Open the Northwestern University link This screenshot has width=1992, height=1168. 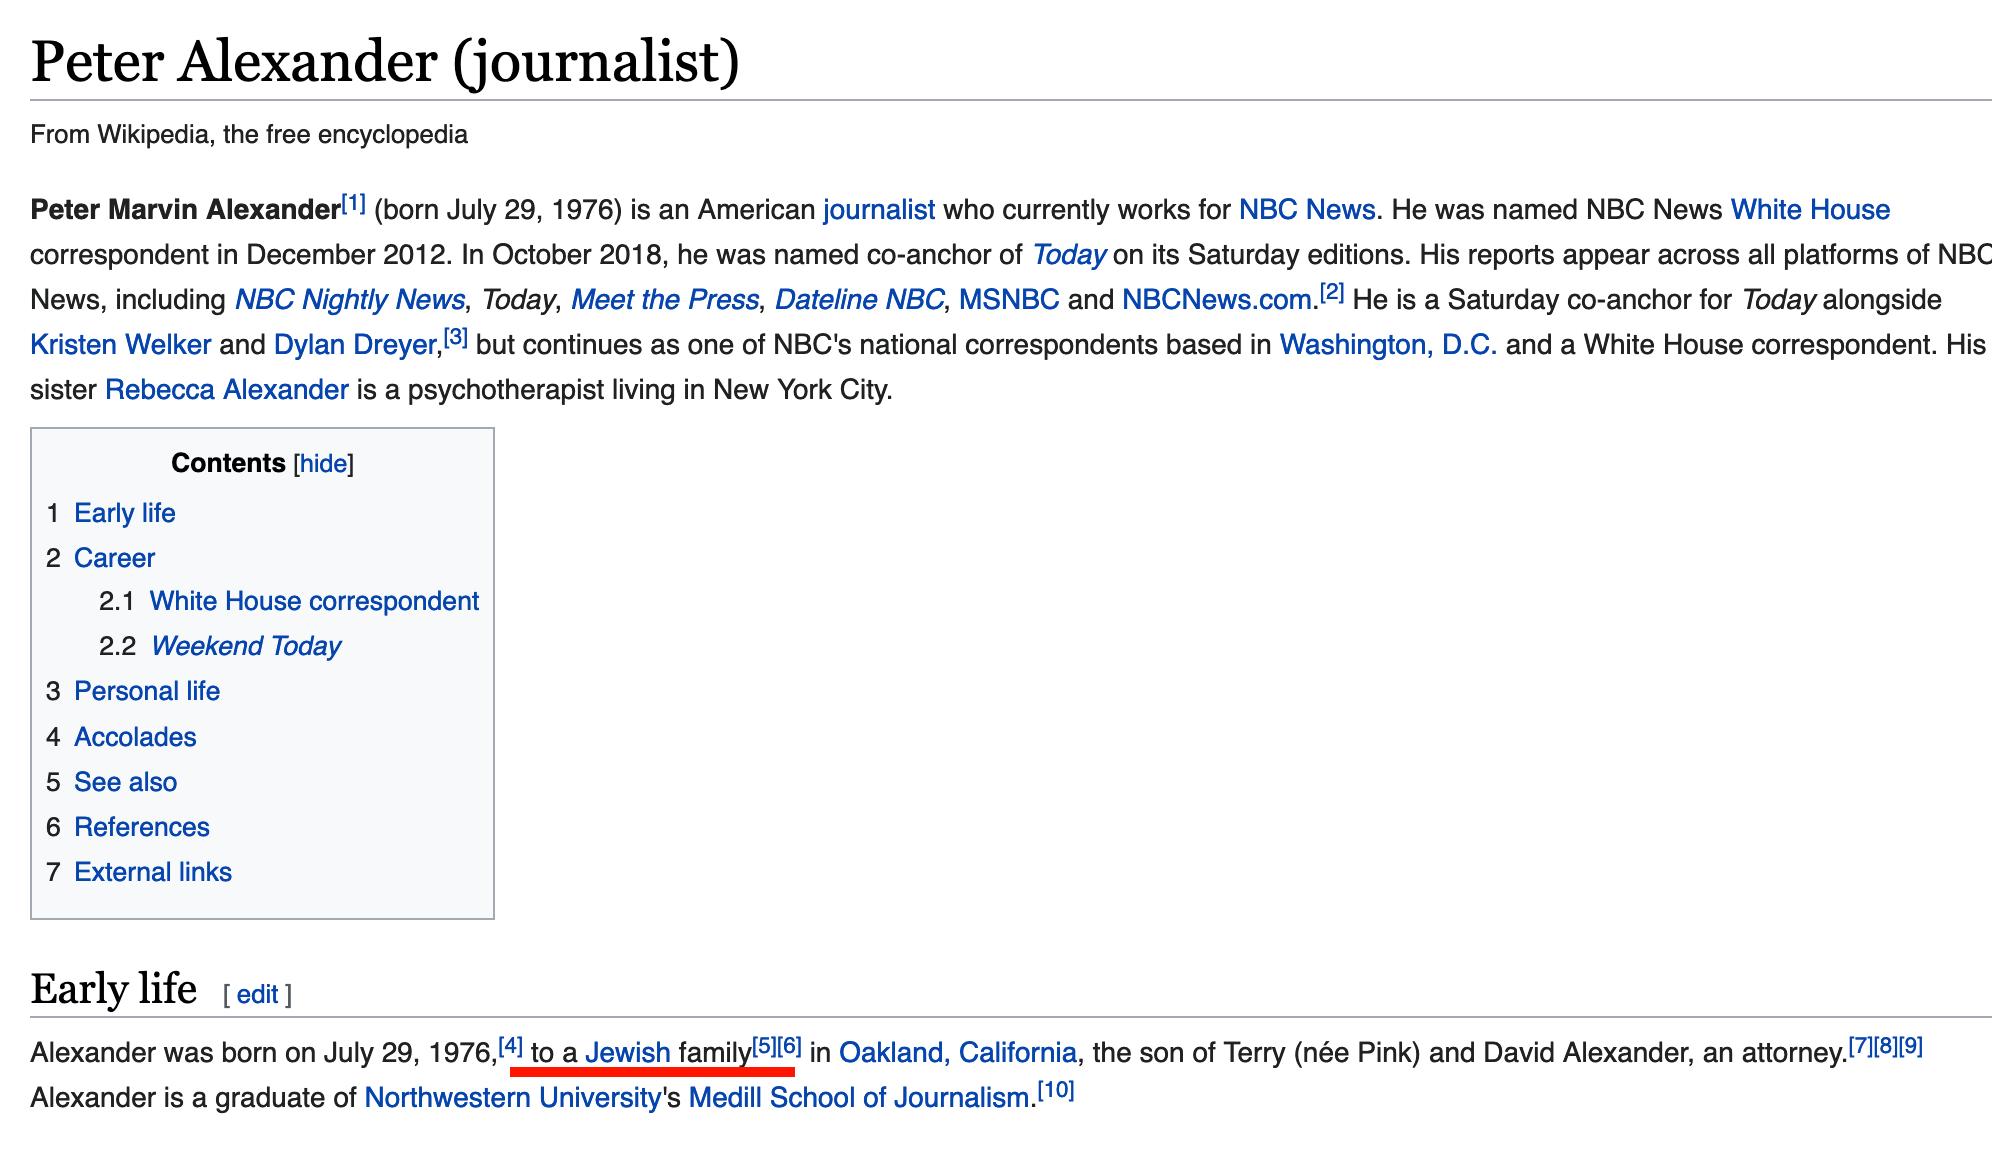click(513, 1098)
